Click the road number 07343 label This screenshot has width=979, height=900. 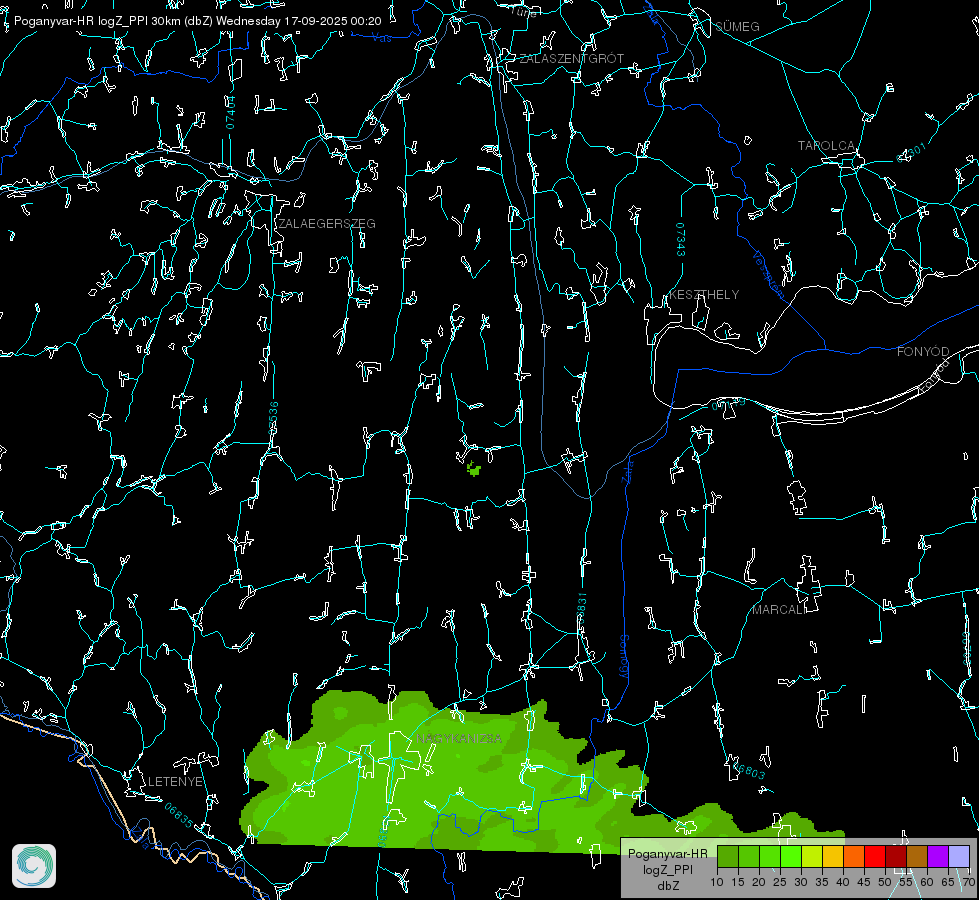[681, 240]
